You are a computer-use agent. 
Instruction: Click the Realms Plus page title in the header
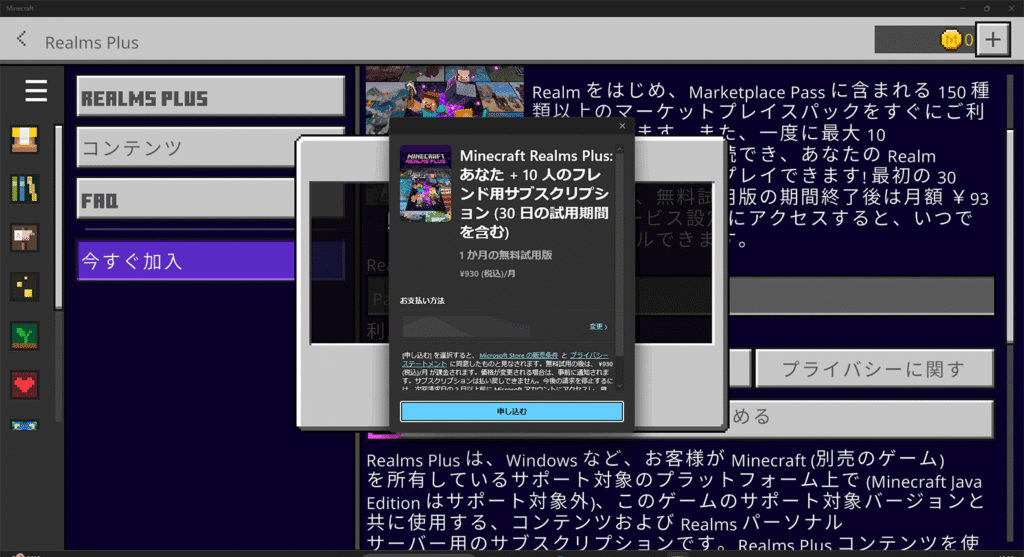[91, 42]
